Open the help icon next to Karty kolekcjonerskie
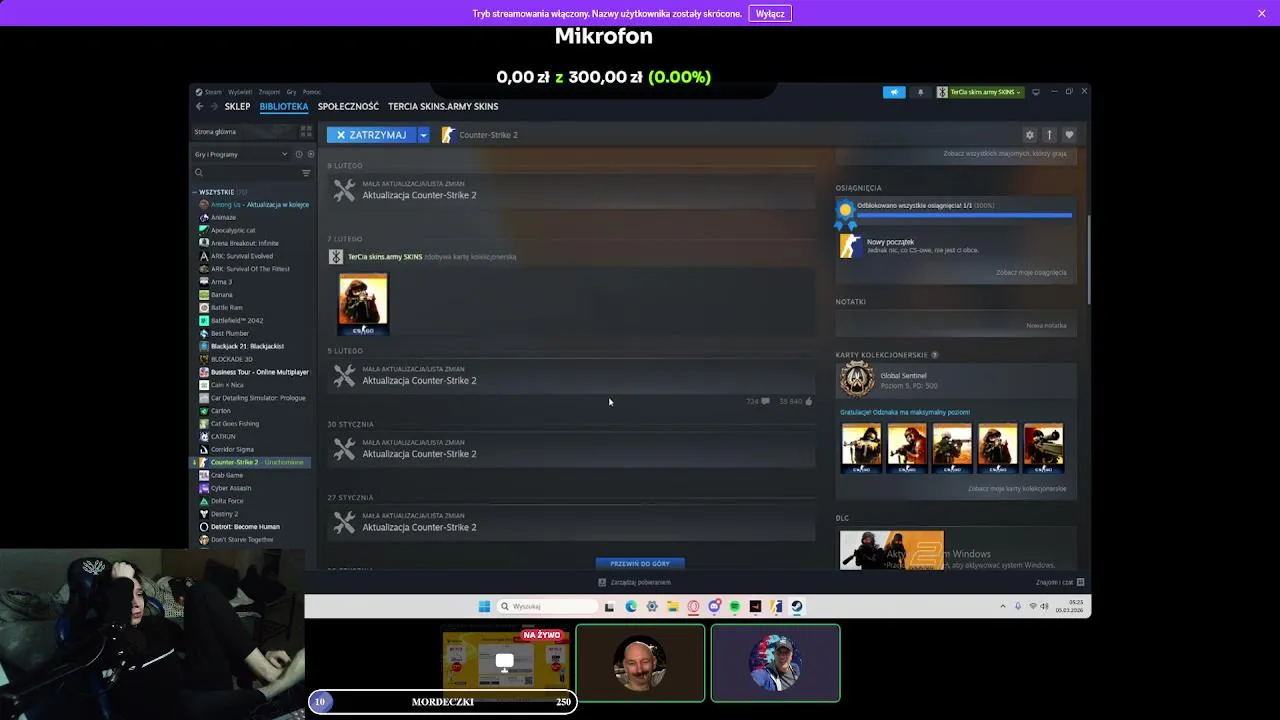Screen dimensions: 1280x720 (935, 355)
